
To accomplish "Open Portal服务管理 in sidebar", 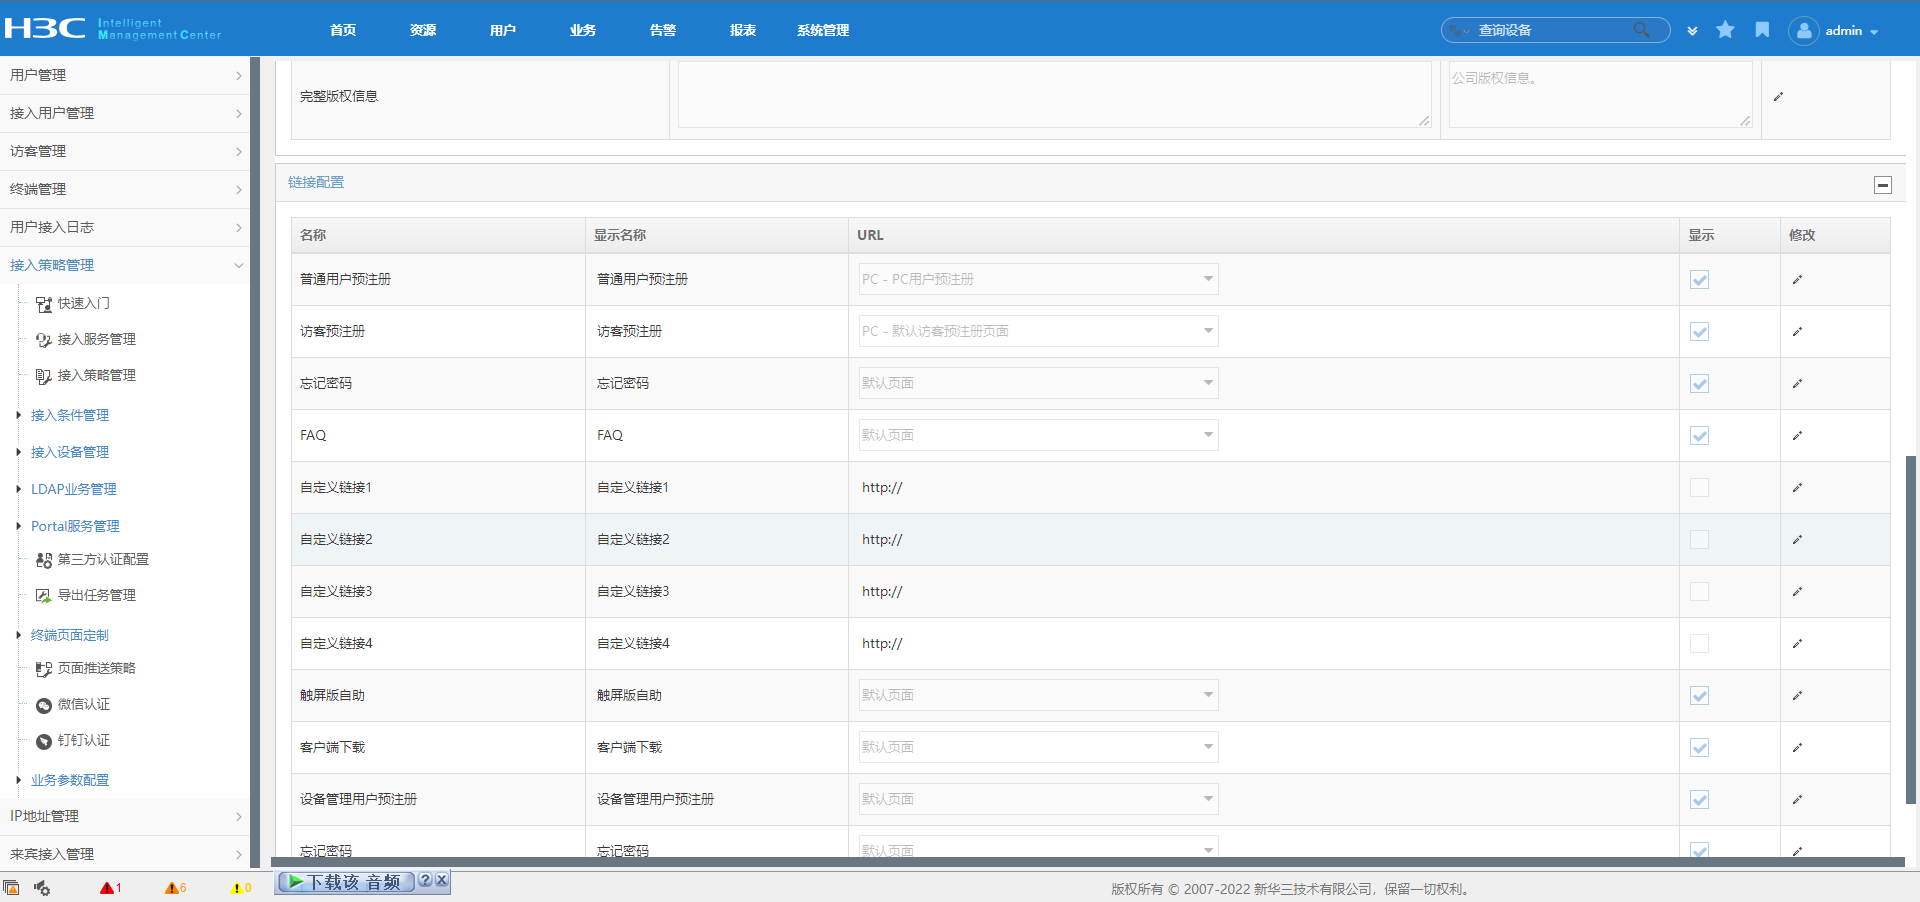I will [75, 526].
